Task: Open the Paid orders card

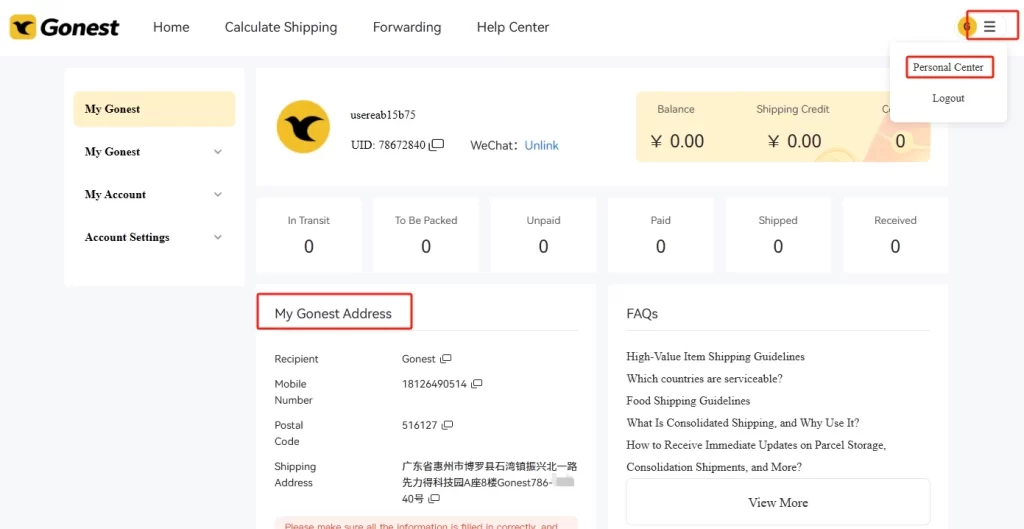Action: coord(660,235)
